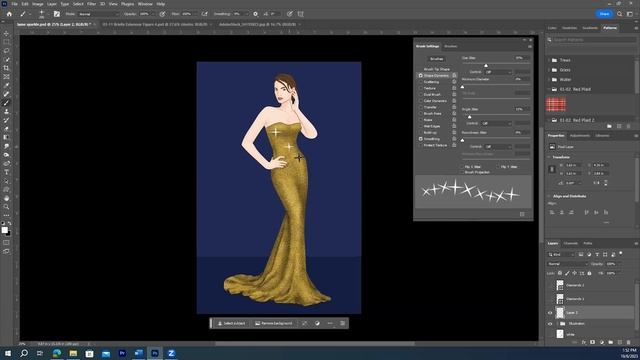Open the brush smoothing options gear

coord(256,14)
